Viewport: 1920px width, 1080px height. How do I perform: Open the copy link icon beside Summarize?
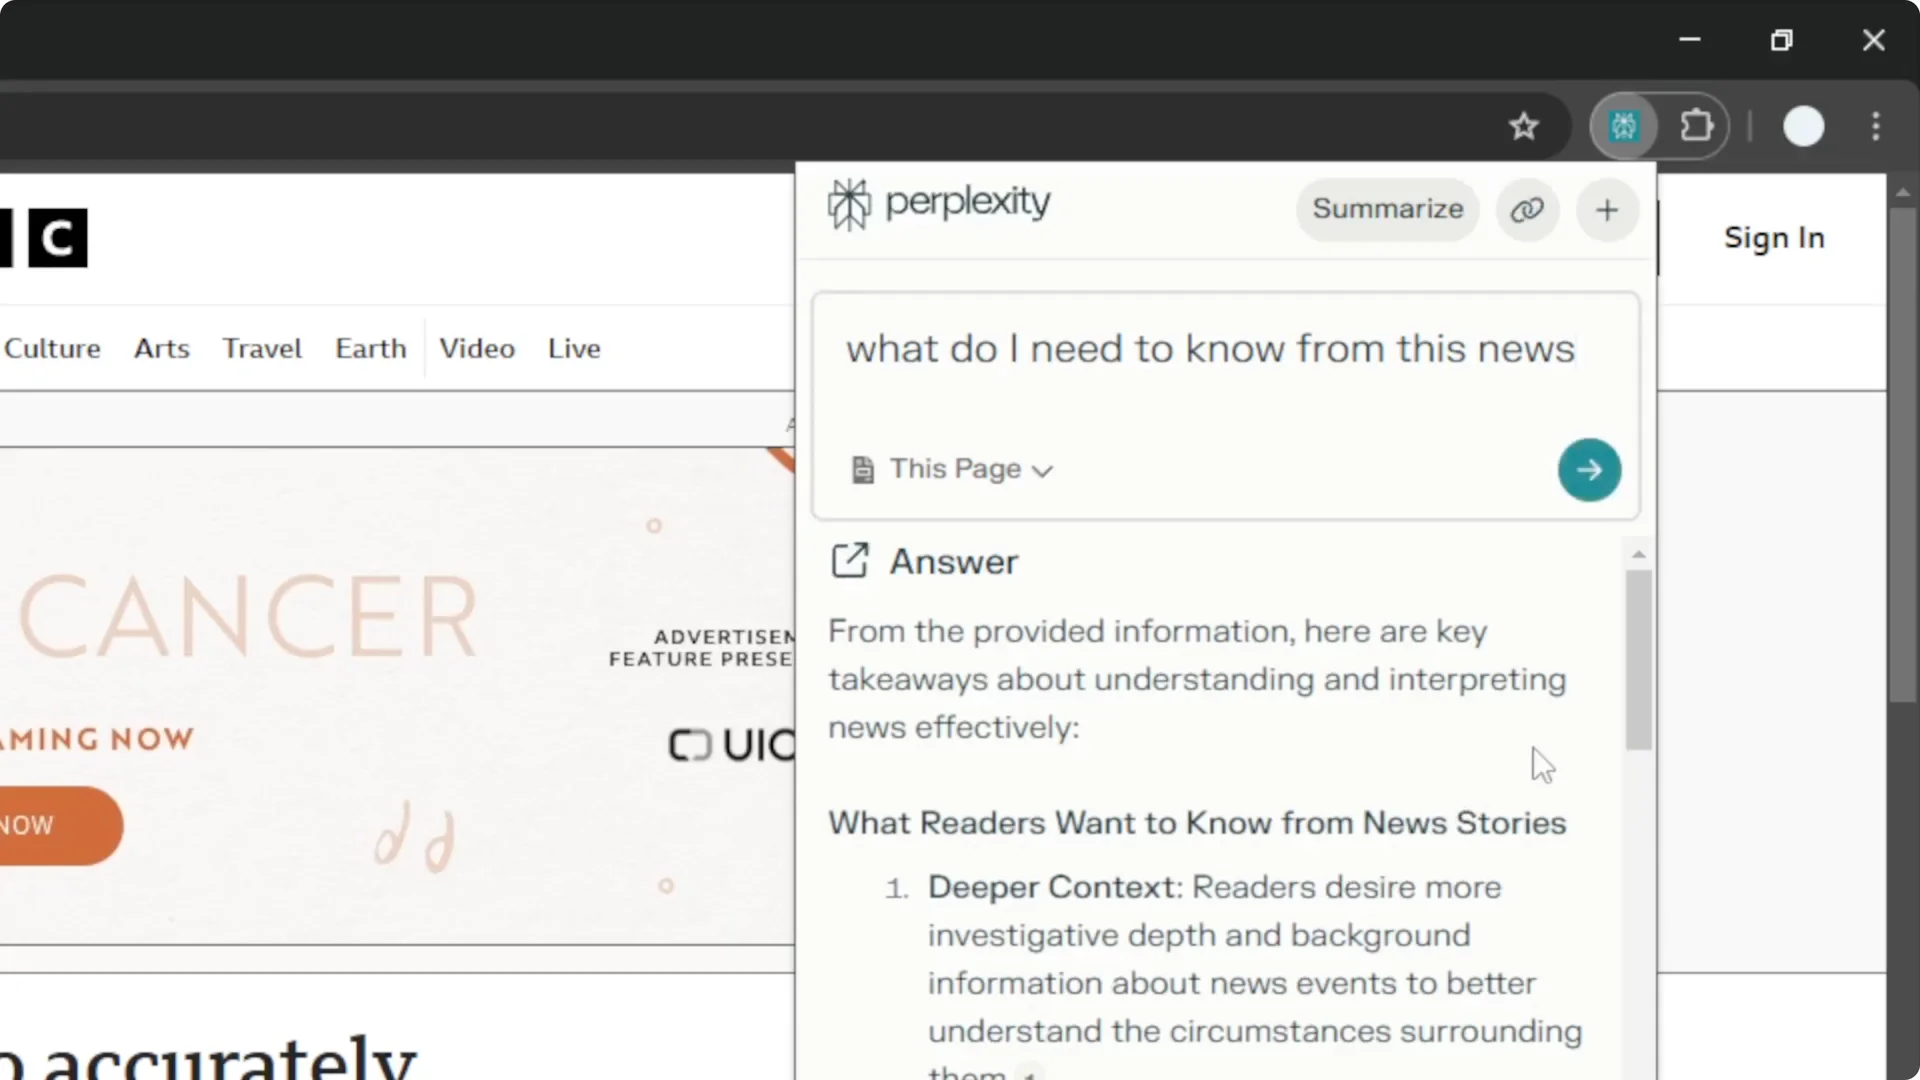tap(1527, 210)
